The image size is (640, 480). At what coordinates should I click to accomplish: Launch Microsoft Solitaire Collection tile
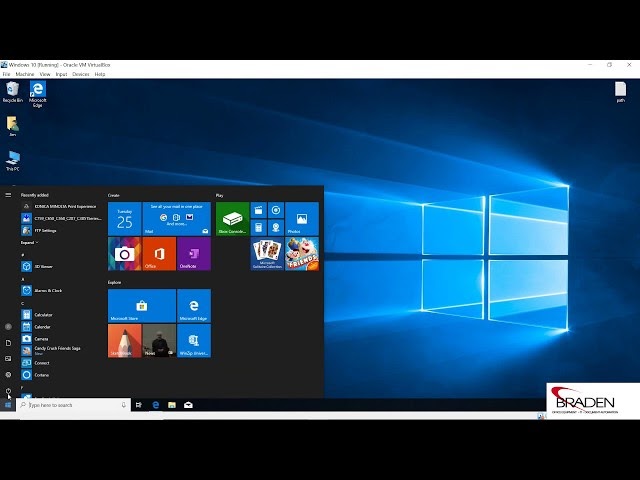pos(267,254)
